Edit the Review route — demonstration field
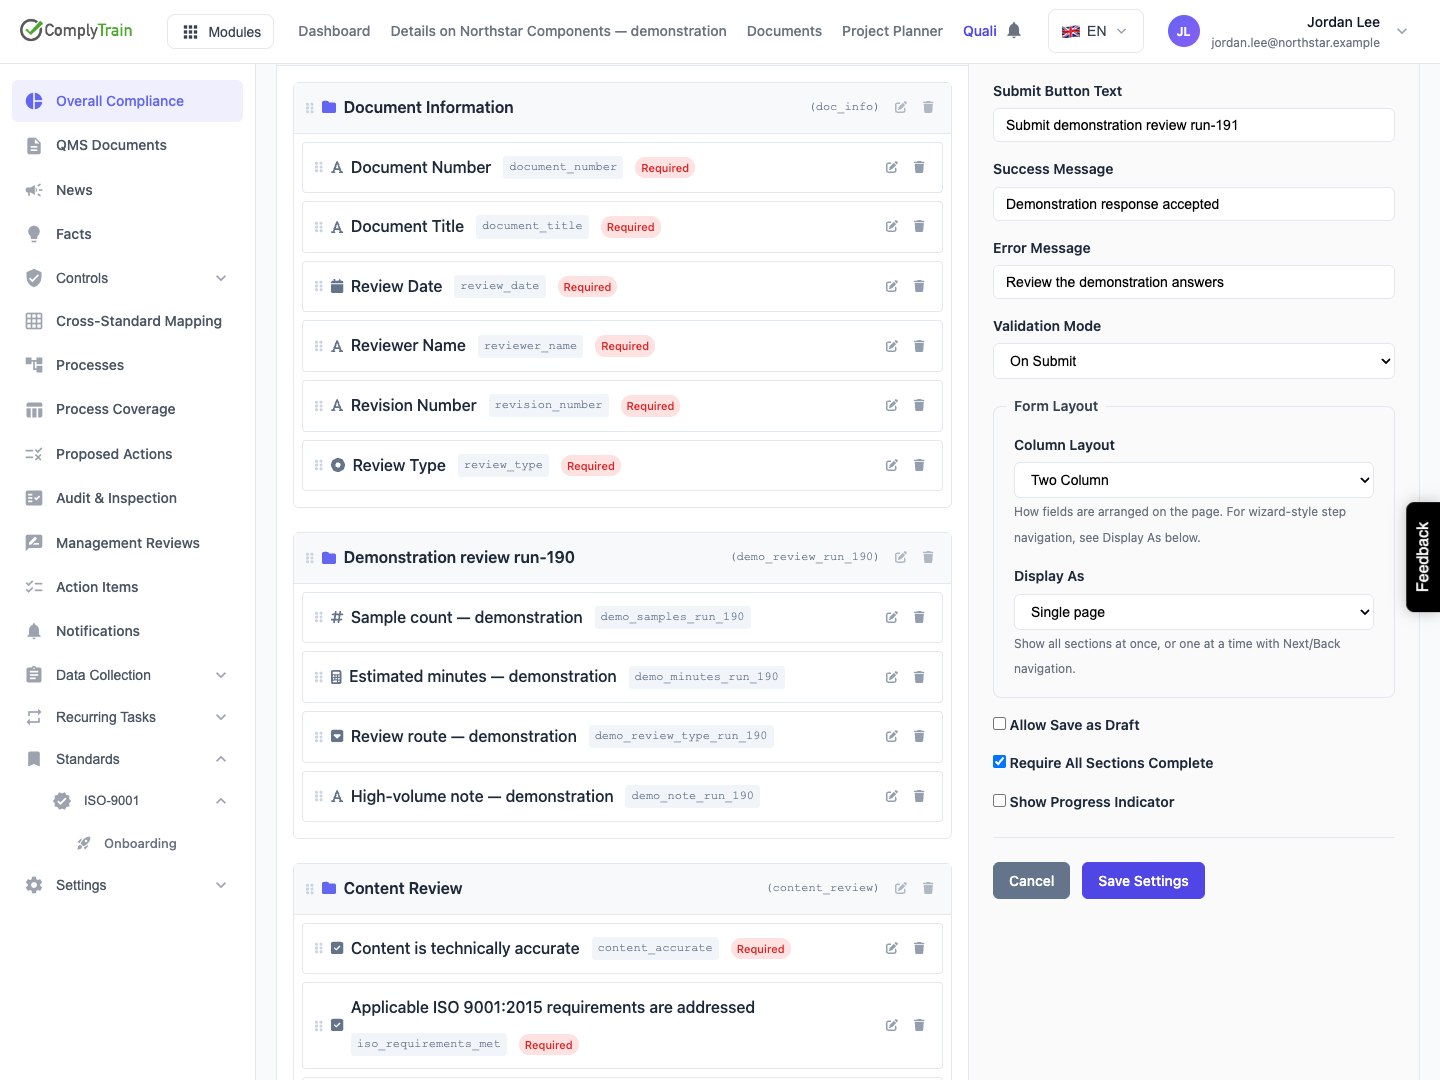The width and height of the screenshot is (1440, 1080). coord(891,736)
